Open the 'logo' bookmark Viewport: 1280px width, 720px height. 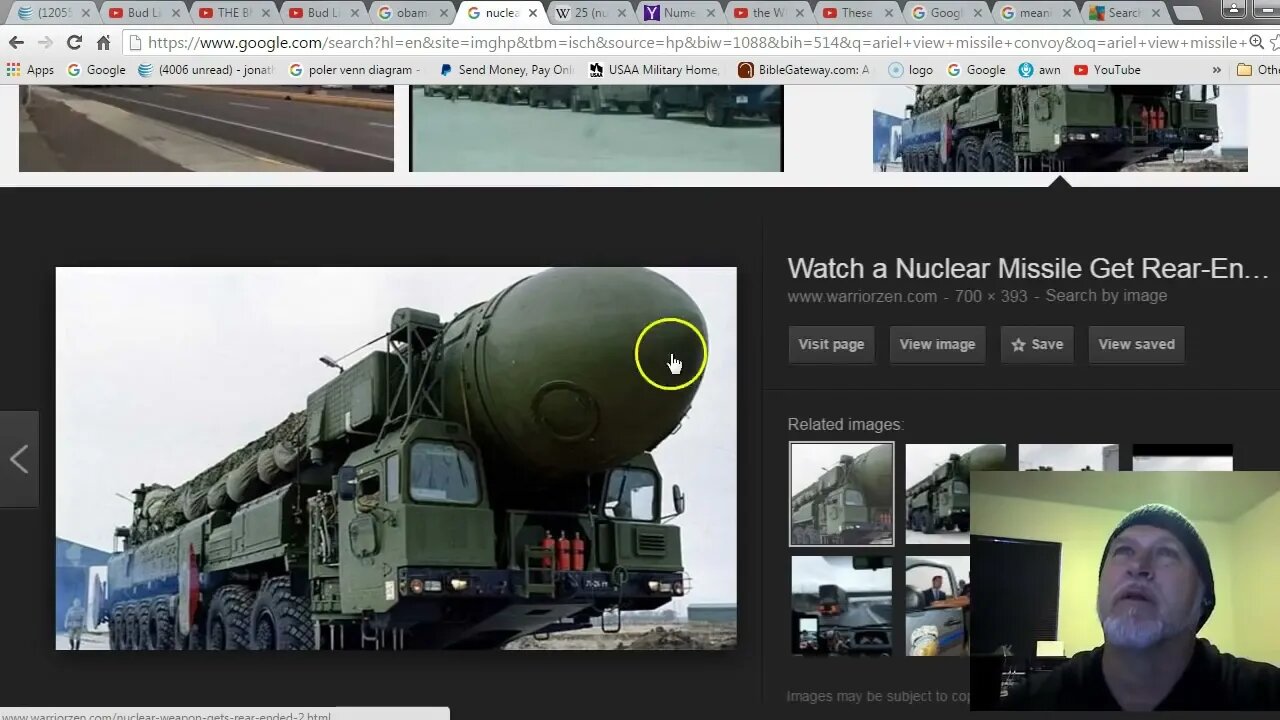pos(910,70)
